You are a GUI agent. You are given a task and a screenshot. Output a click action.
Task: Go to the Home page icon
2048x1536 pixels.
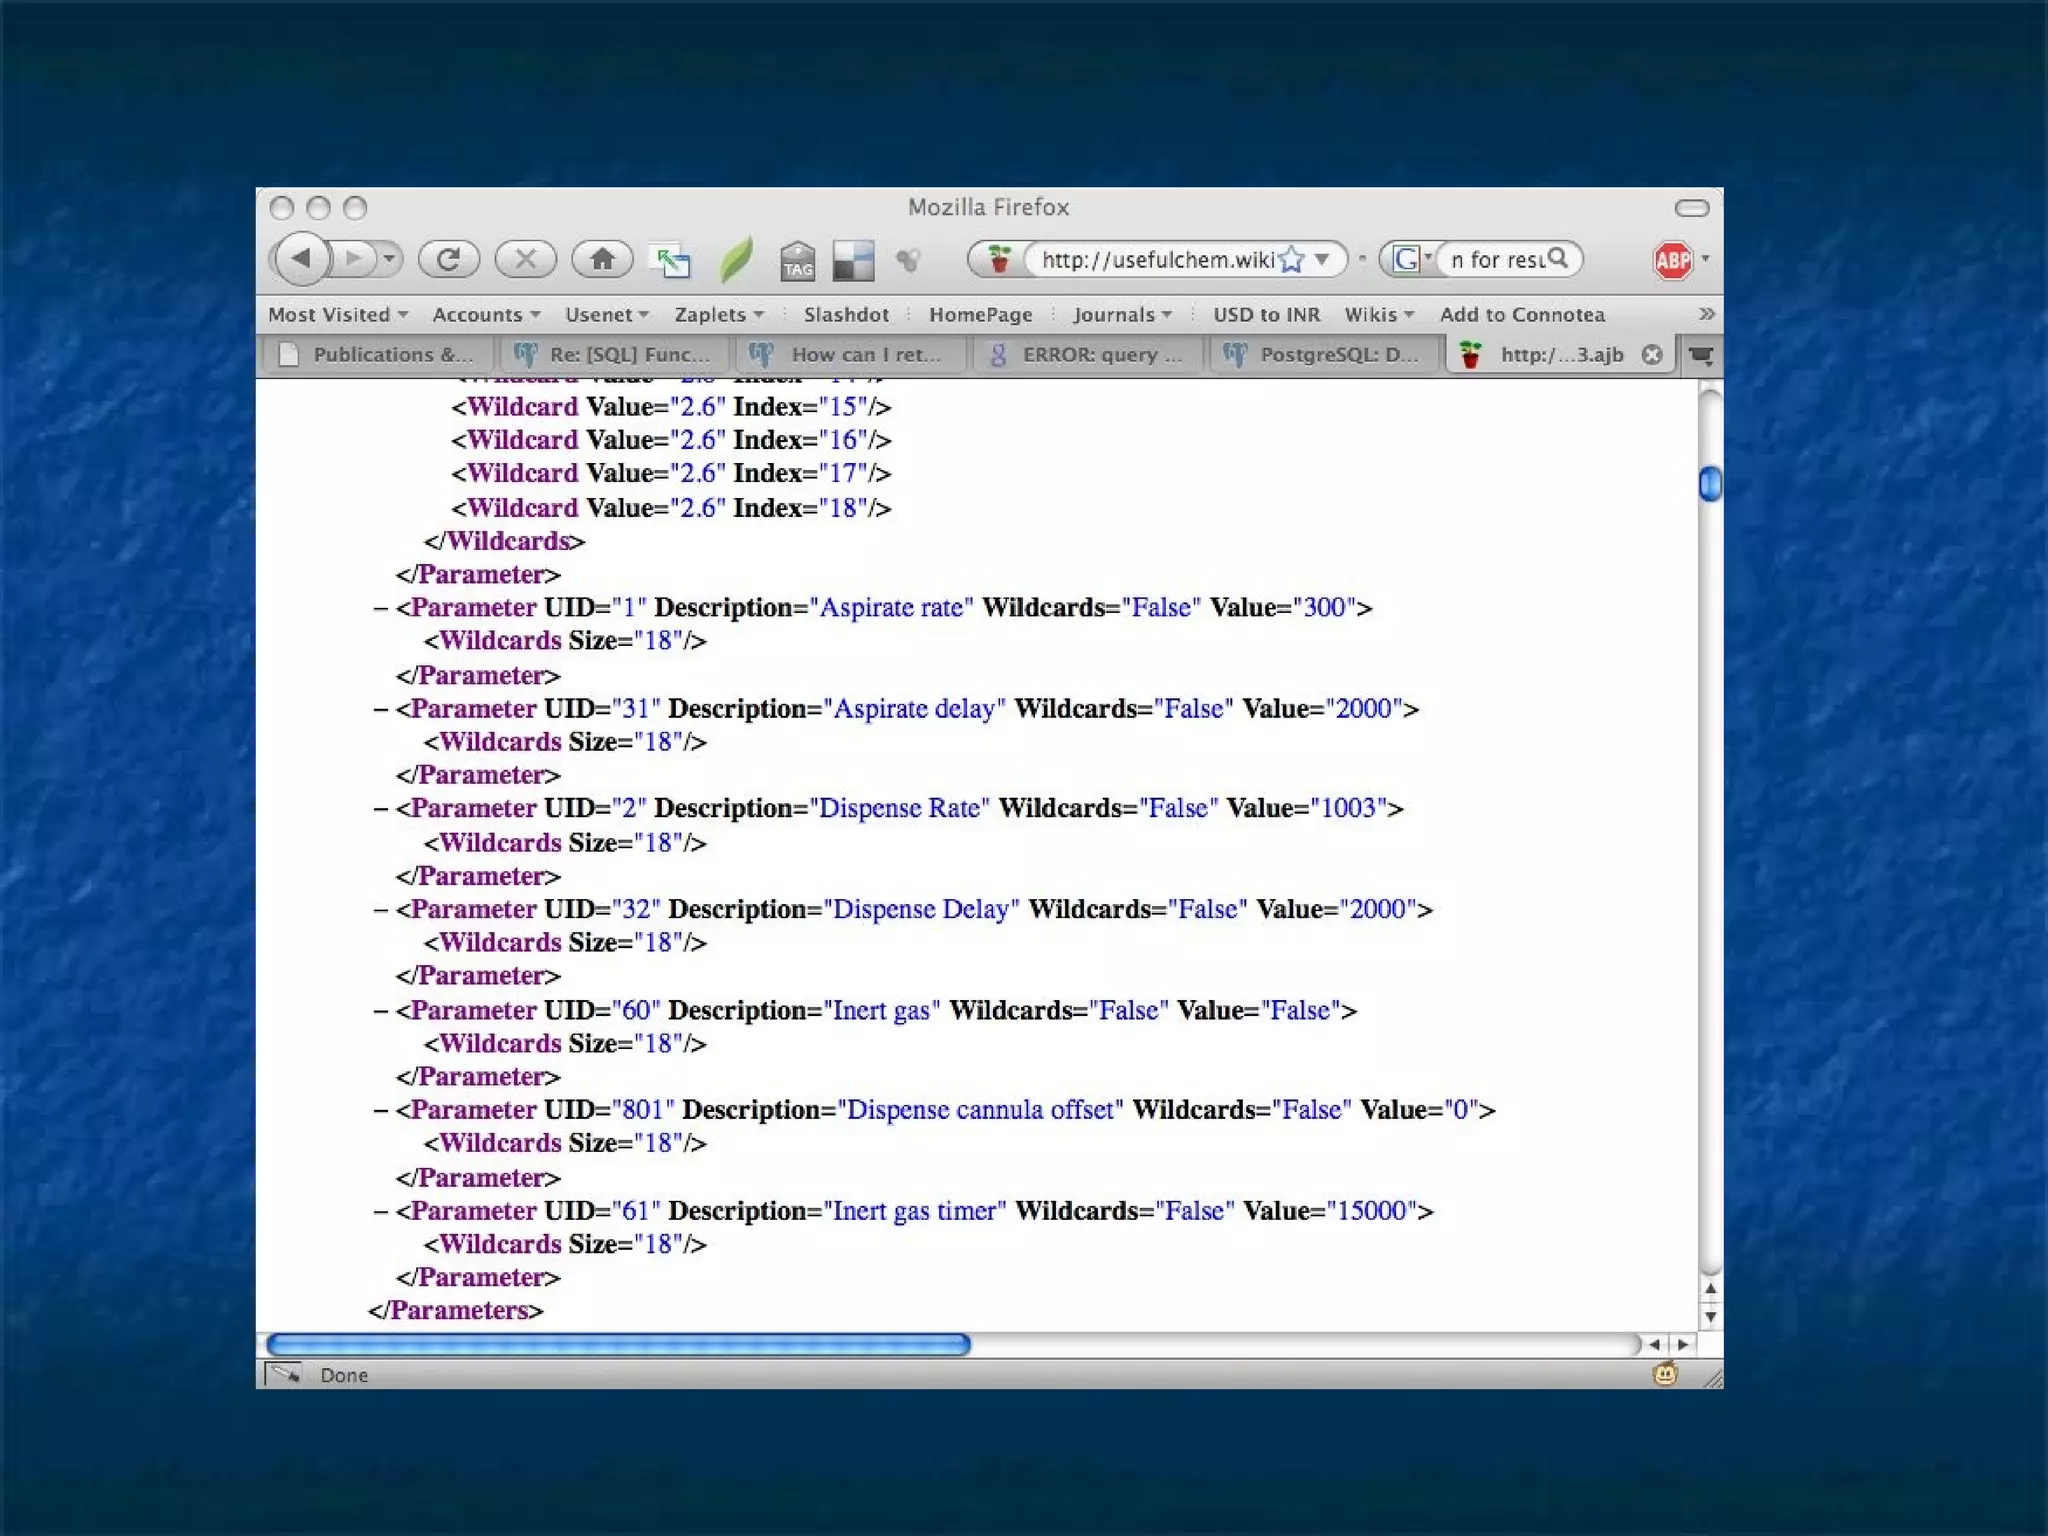click(602, 260)
